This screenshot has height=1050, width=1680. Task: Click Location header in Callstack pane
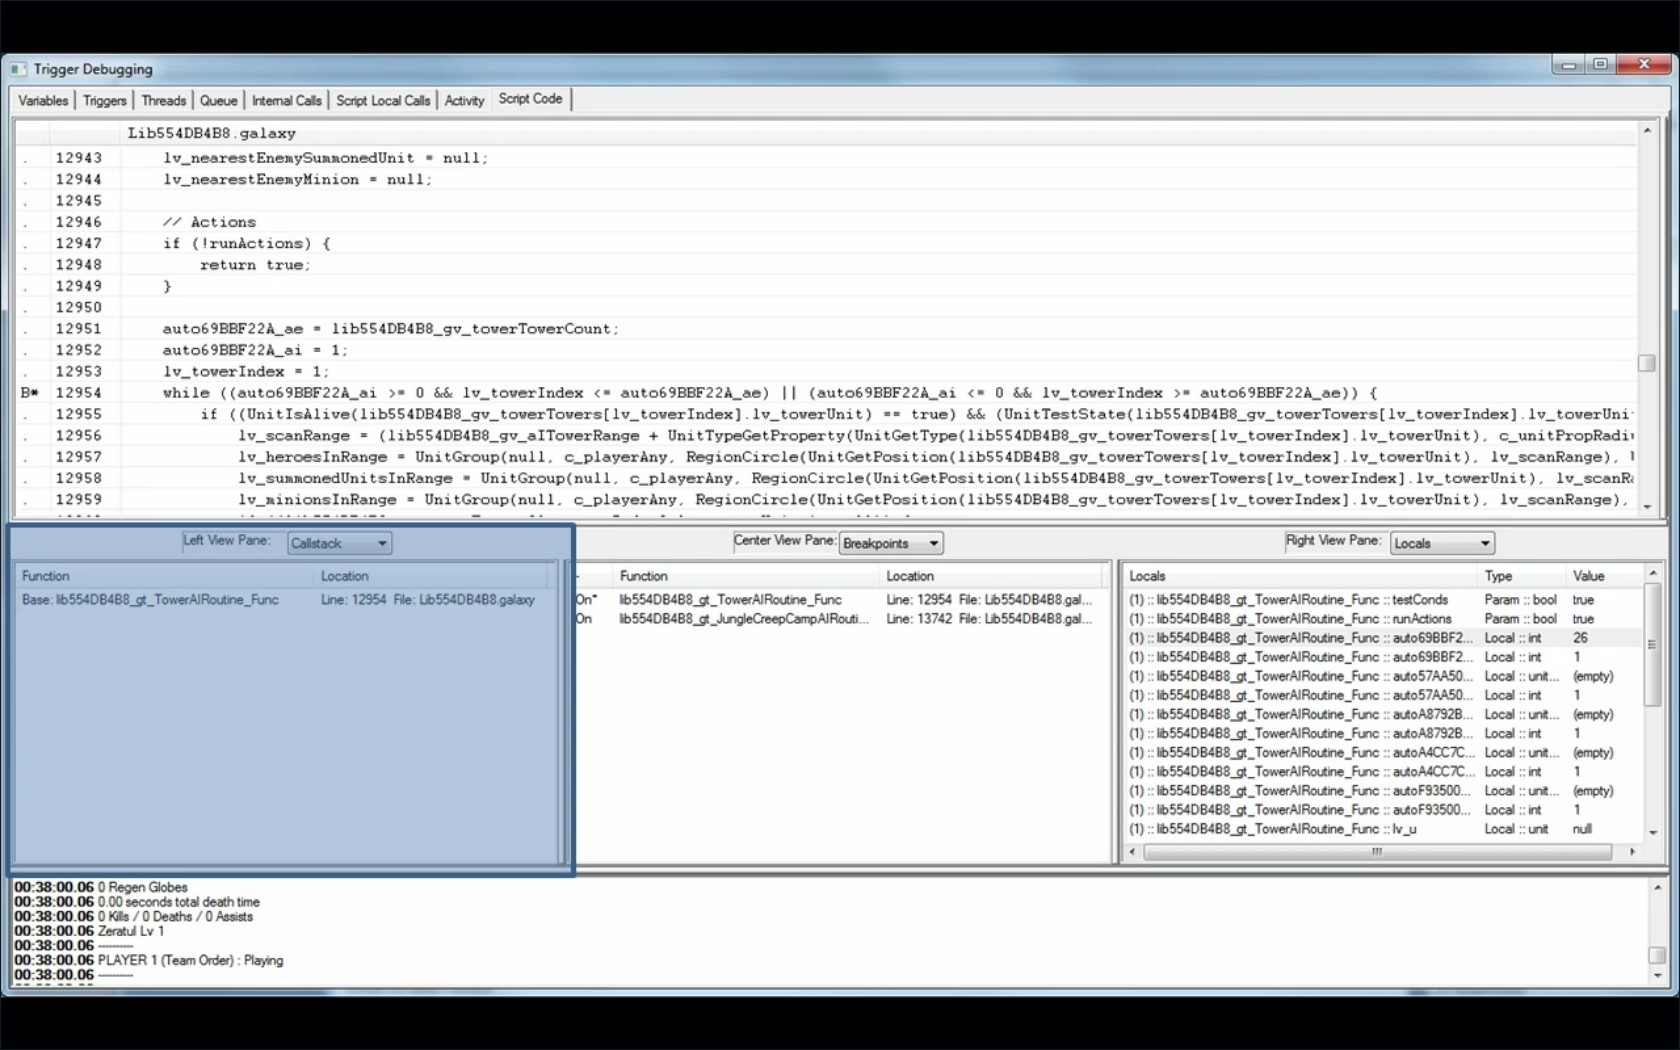431,576
